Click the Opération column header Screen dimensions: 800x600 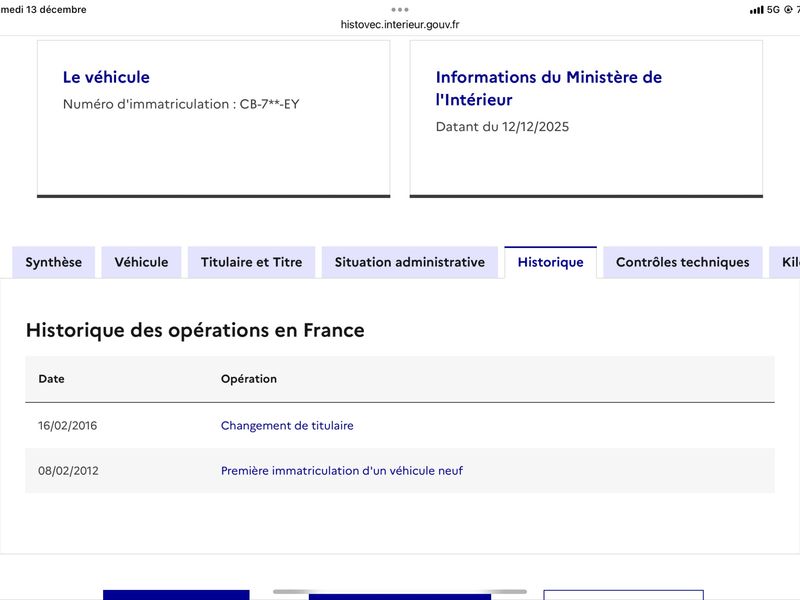[x=249, y=379]
